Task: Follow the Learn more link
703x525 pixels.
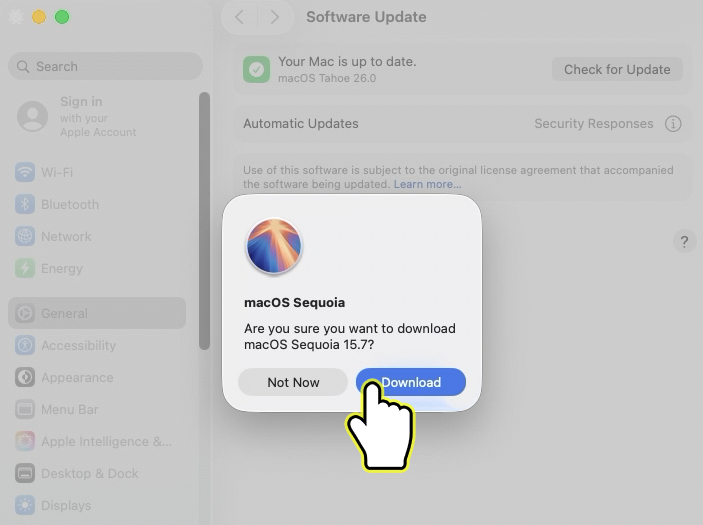Action: pyautogui.click(x=427, y=184)
